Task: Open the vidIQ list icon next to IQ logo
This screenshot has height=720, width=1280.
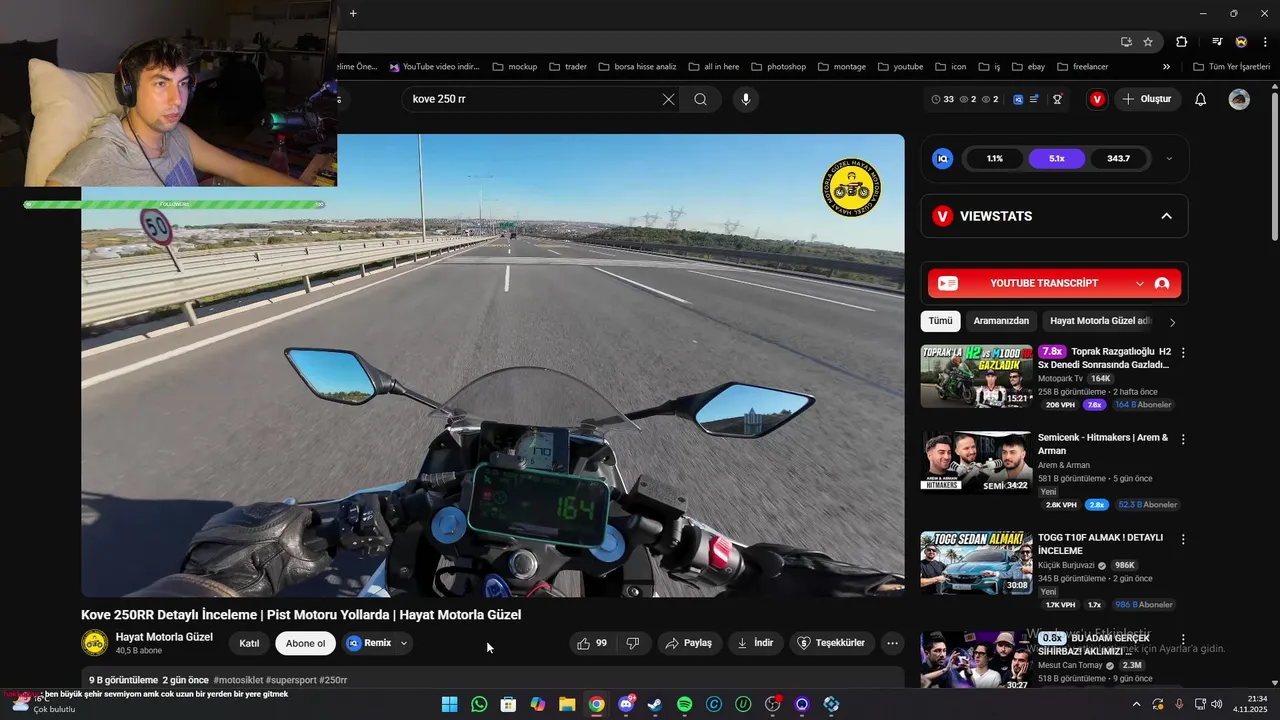Action: click(x=1033, y=99)
